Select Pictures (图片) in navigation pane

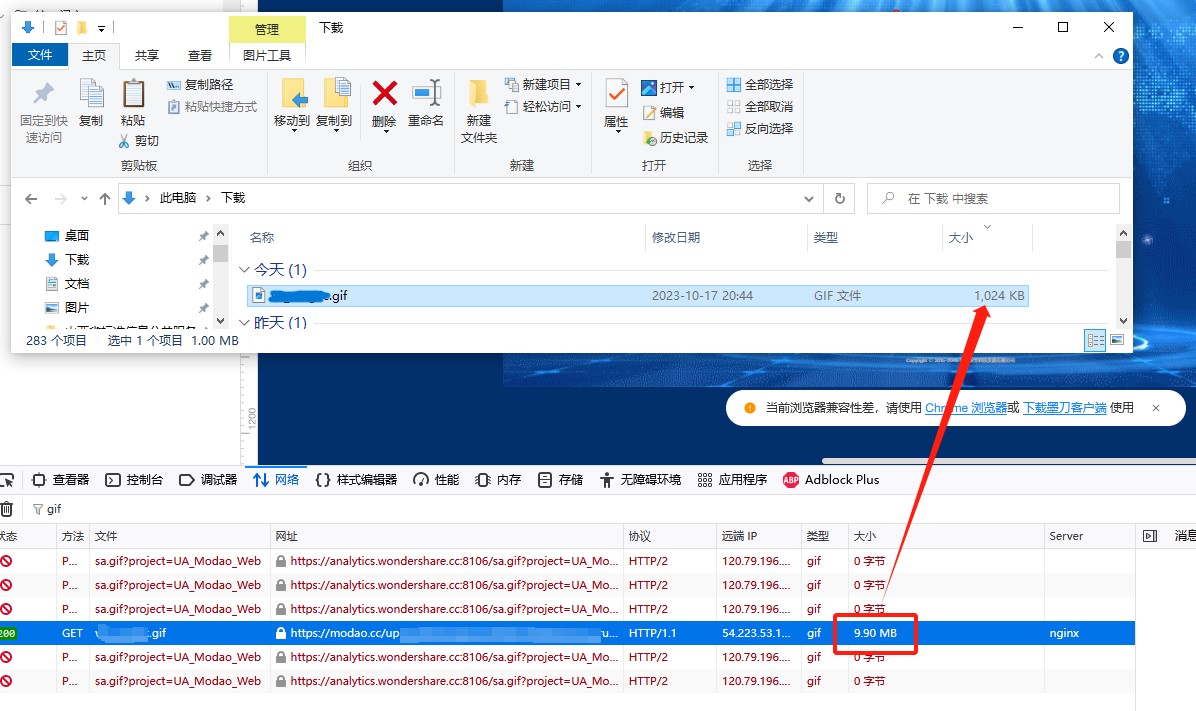[x=67, y=307]
